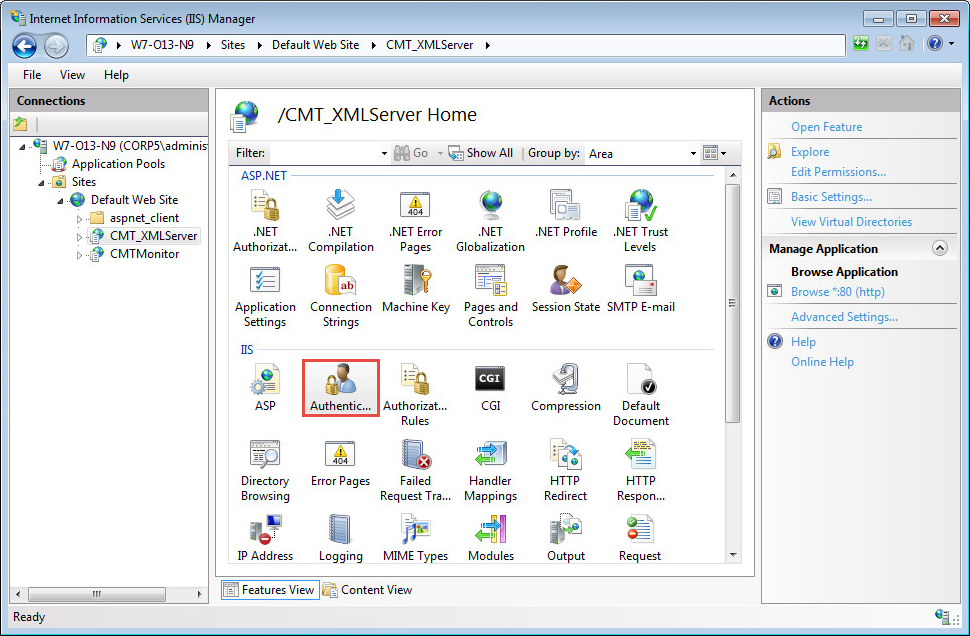Select the ASP feature icon
970x636 pixels.
click(265, 388)
